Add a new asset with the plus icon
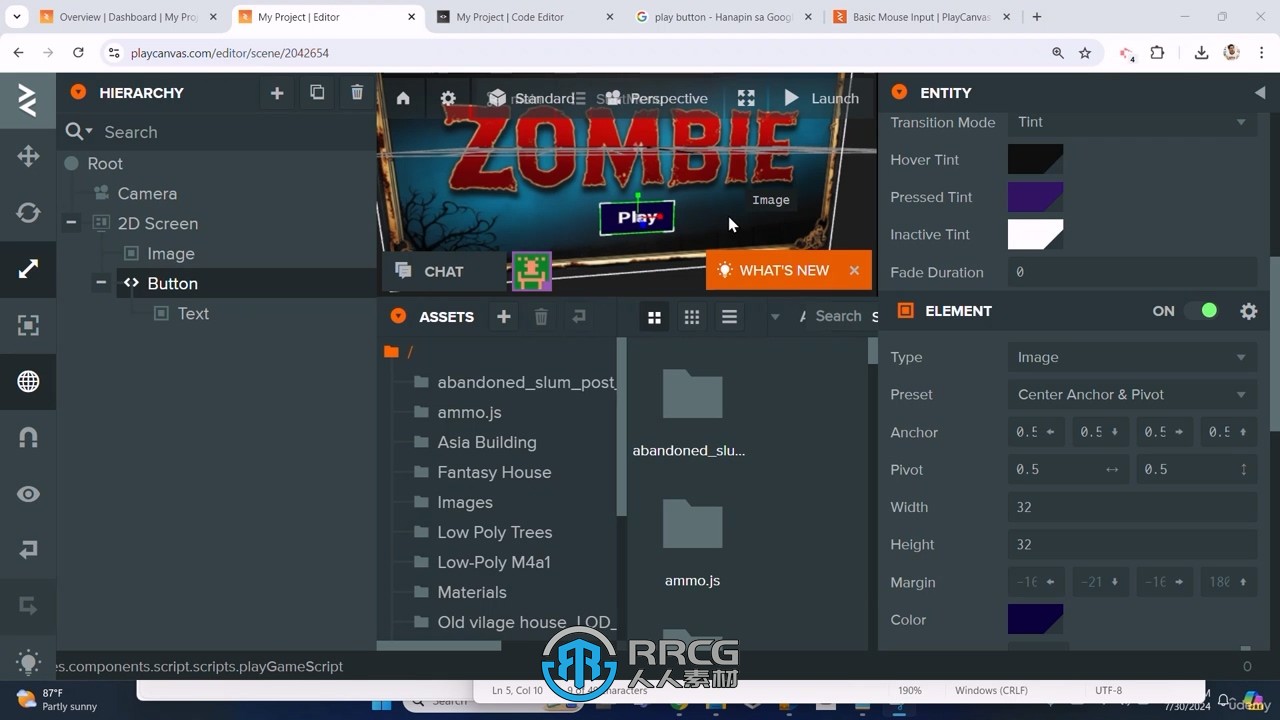This screenshot has height=720, width=1280. (504, 316)
